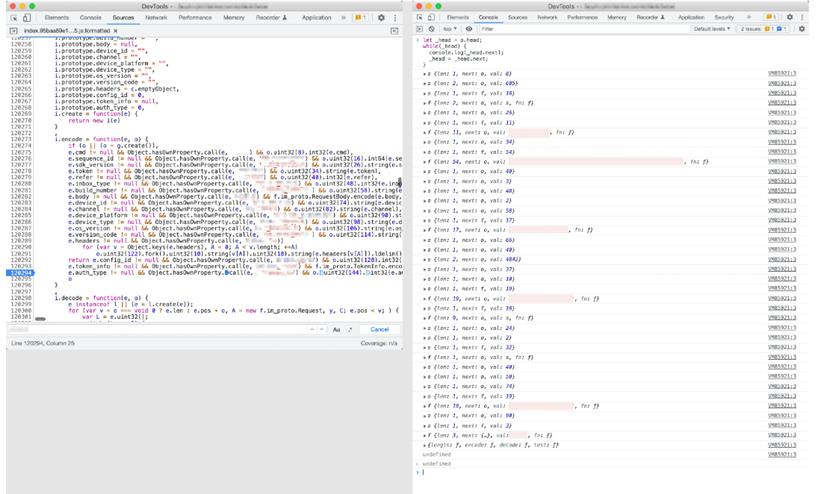This screenshot has width=820, height=494.
Task: Set breakpoint on line number 120298
Action: (21, 298)
